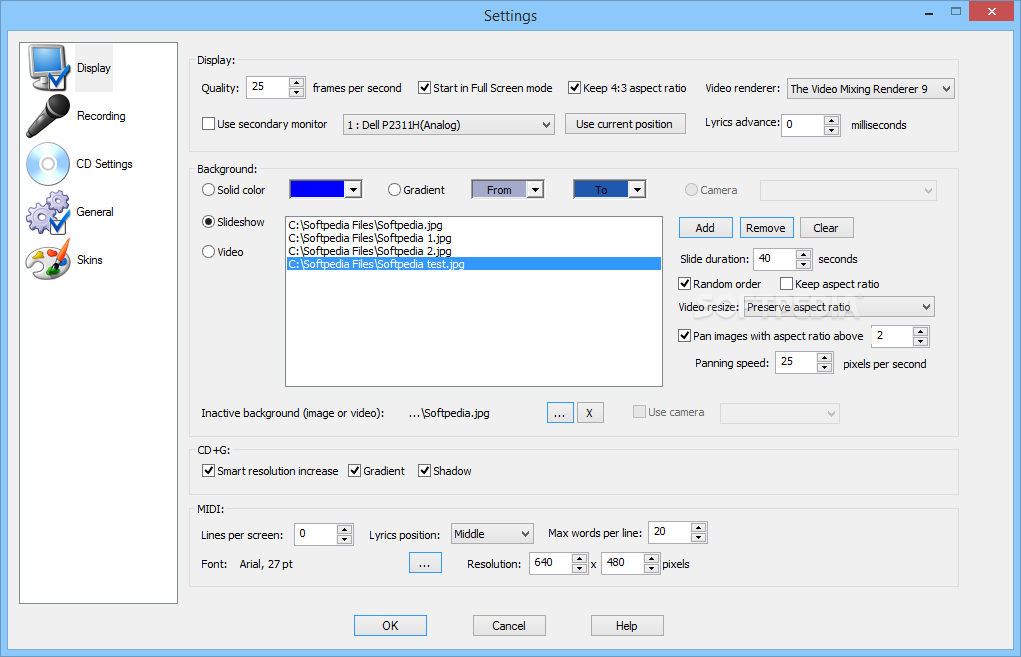The height and width of the screenshot is (657, 1021).
Task: Click the Cancel button
Action: [x=509, y=626]
